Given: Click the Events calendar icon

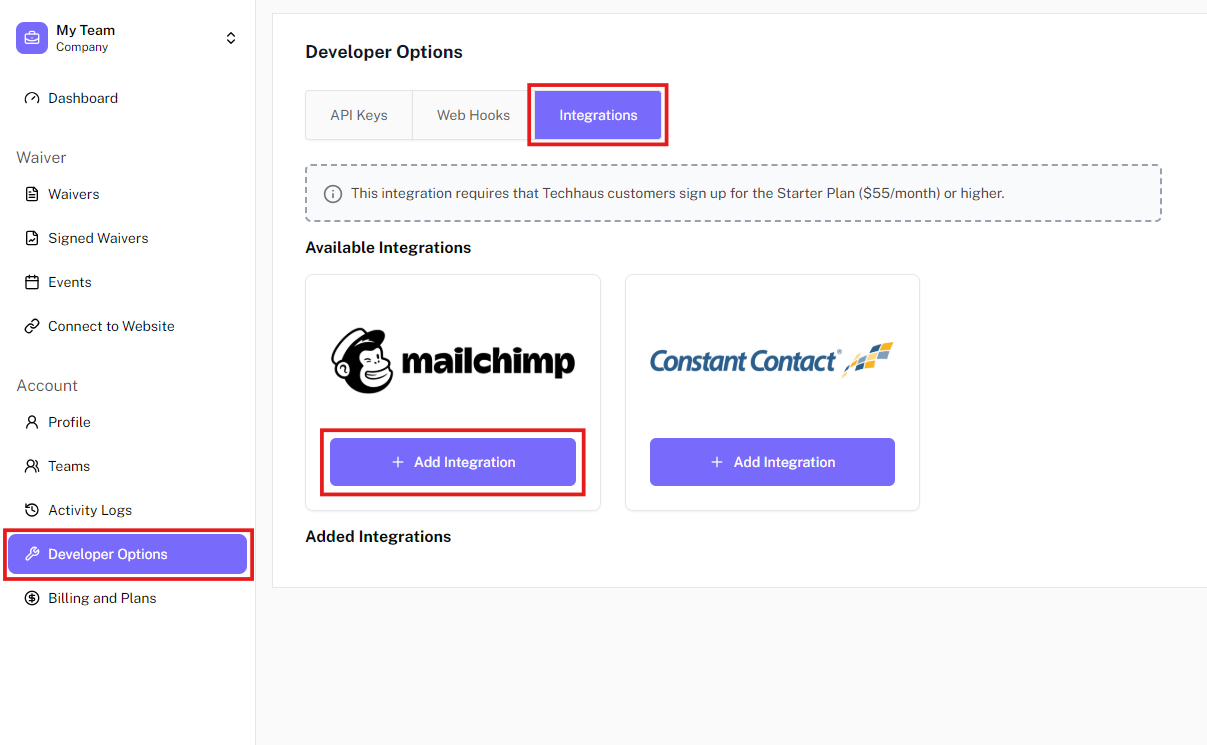Looking at the screenshot, I should tap(32, 282).
